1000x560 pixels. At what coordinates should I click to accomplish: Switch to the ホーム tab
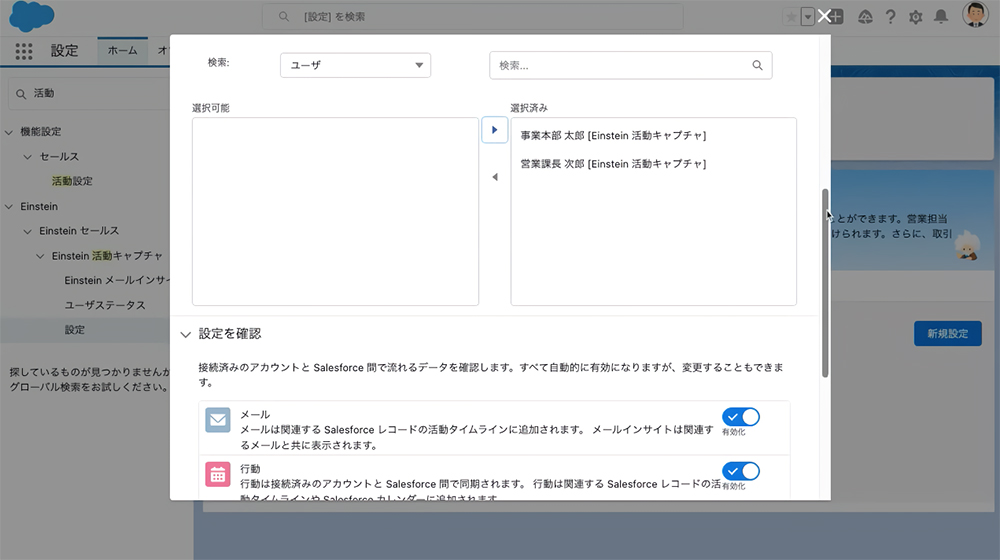pyautogui.click(x=122, y=51)
